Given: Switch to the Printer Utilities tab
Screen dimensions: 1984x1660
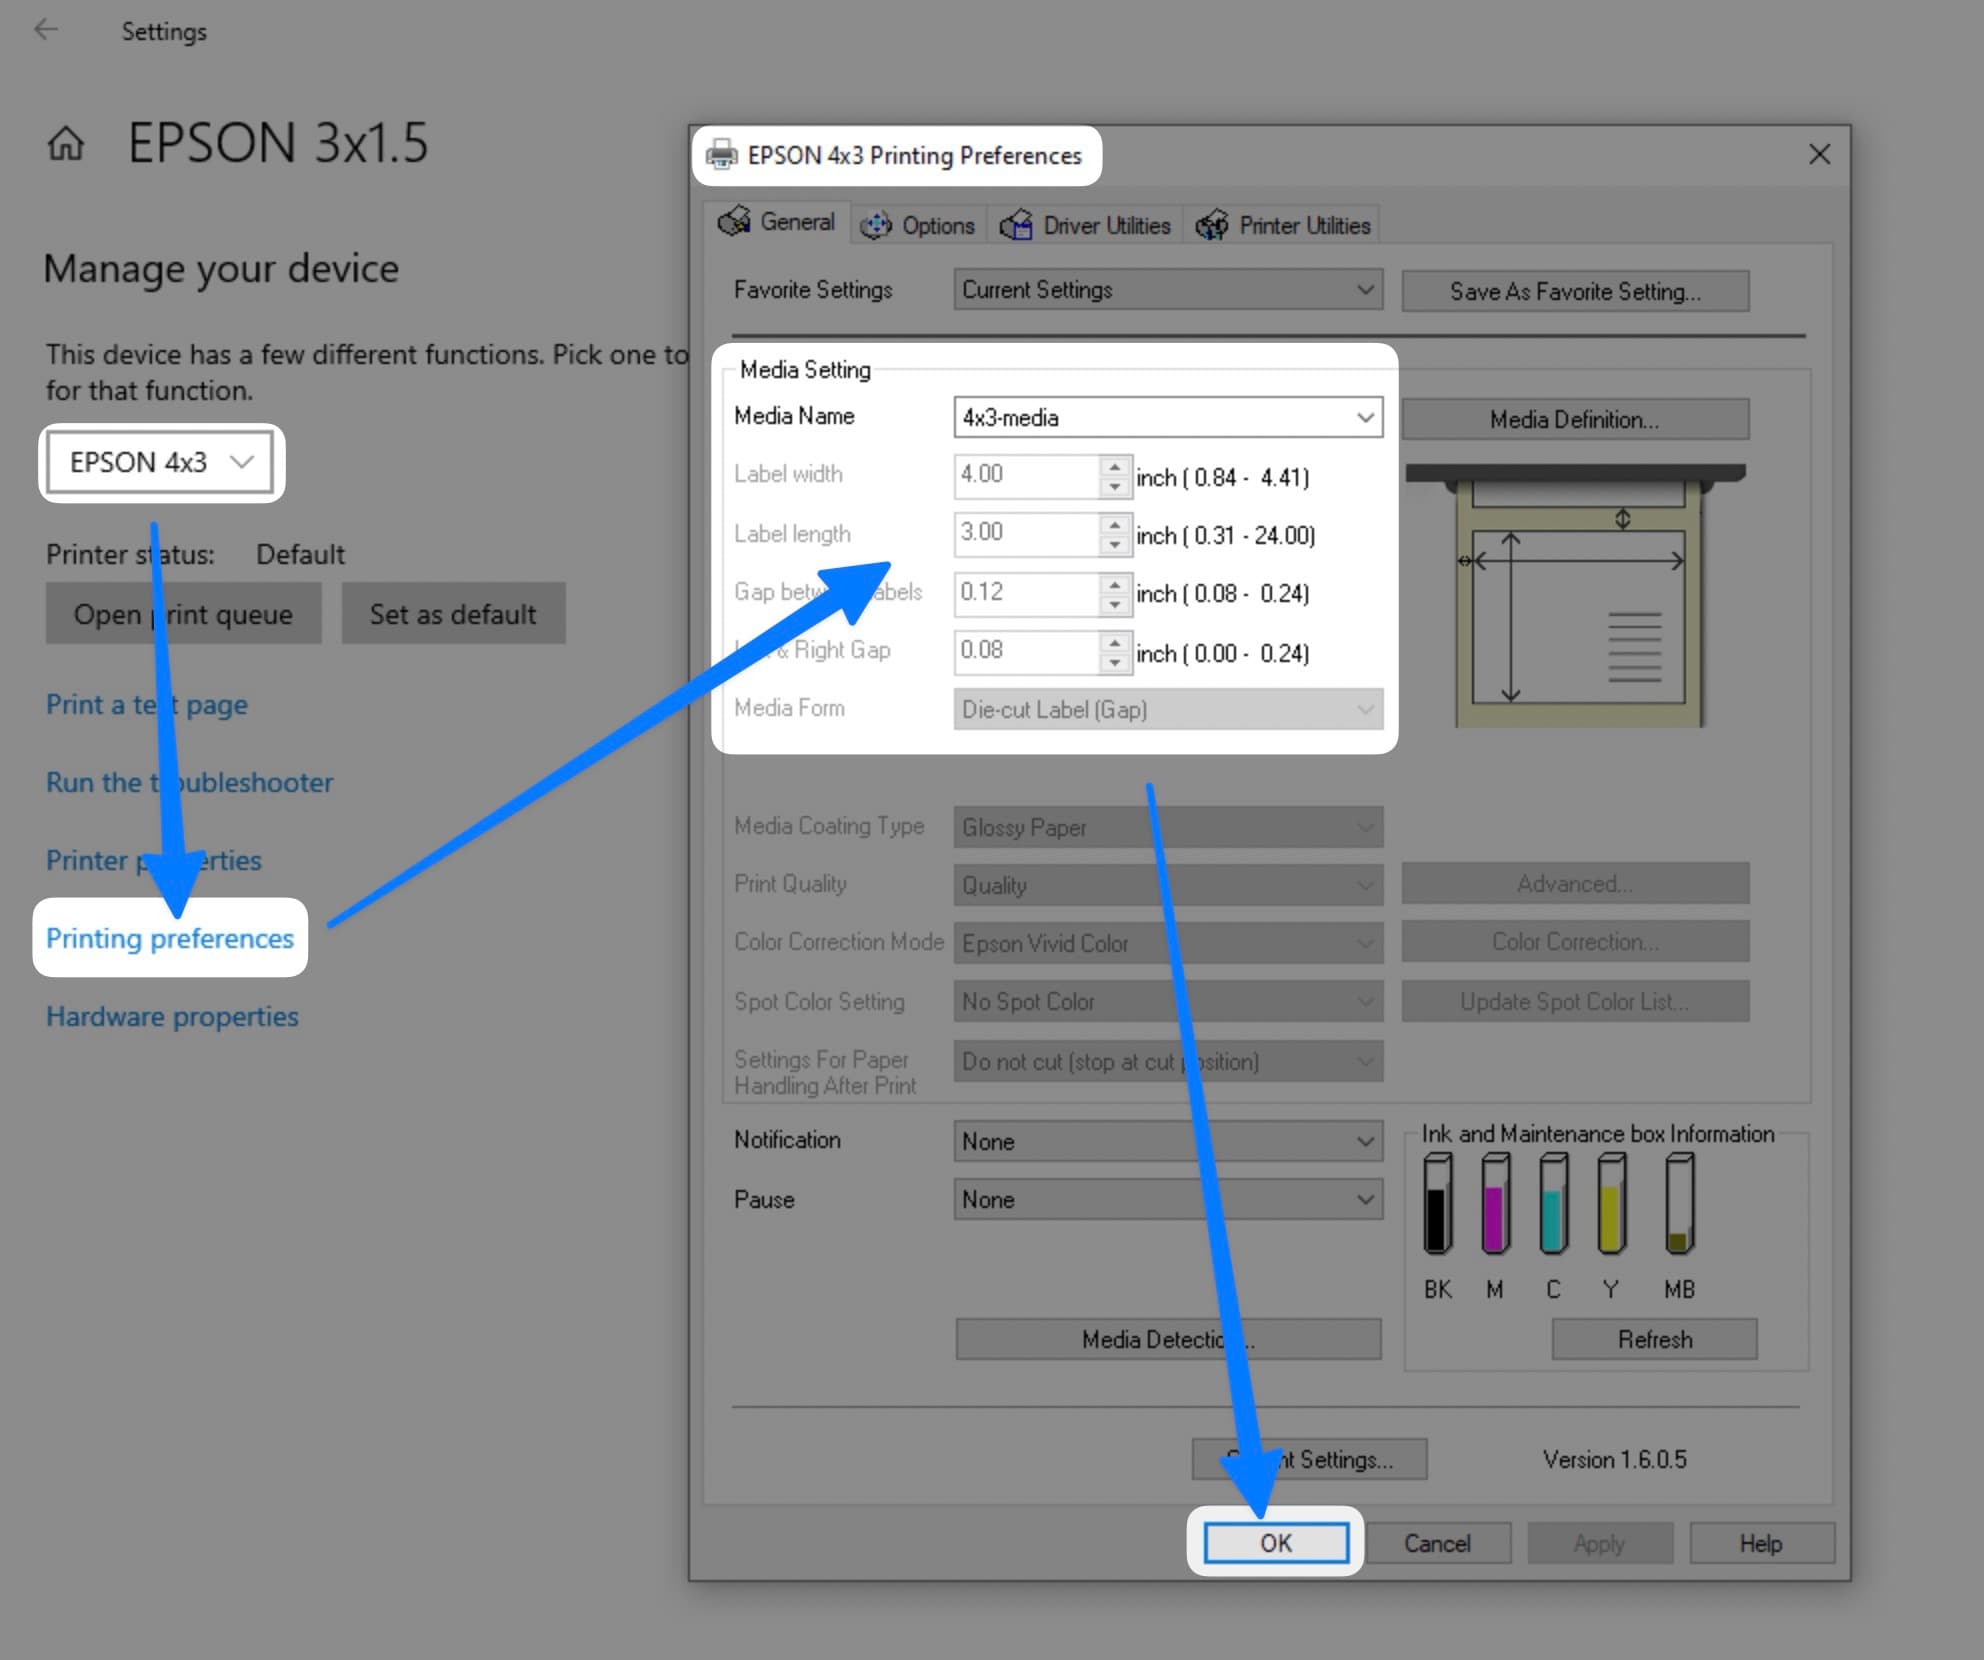Looking at the screenshot, I should (x=1284, y=225).
